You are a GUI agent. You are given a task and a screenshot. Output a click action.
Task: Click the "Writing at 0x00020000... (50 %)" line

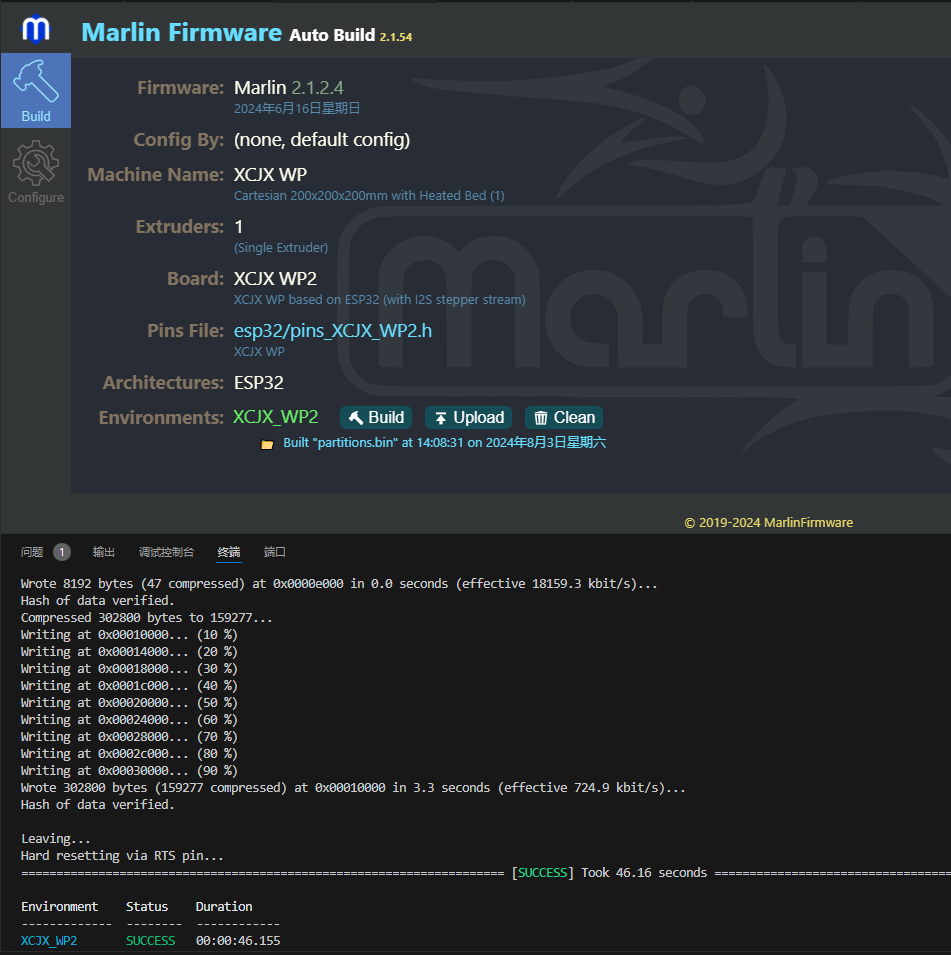coord(129,703)
